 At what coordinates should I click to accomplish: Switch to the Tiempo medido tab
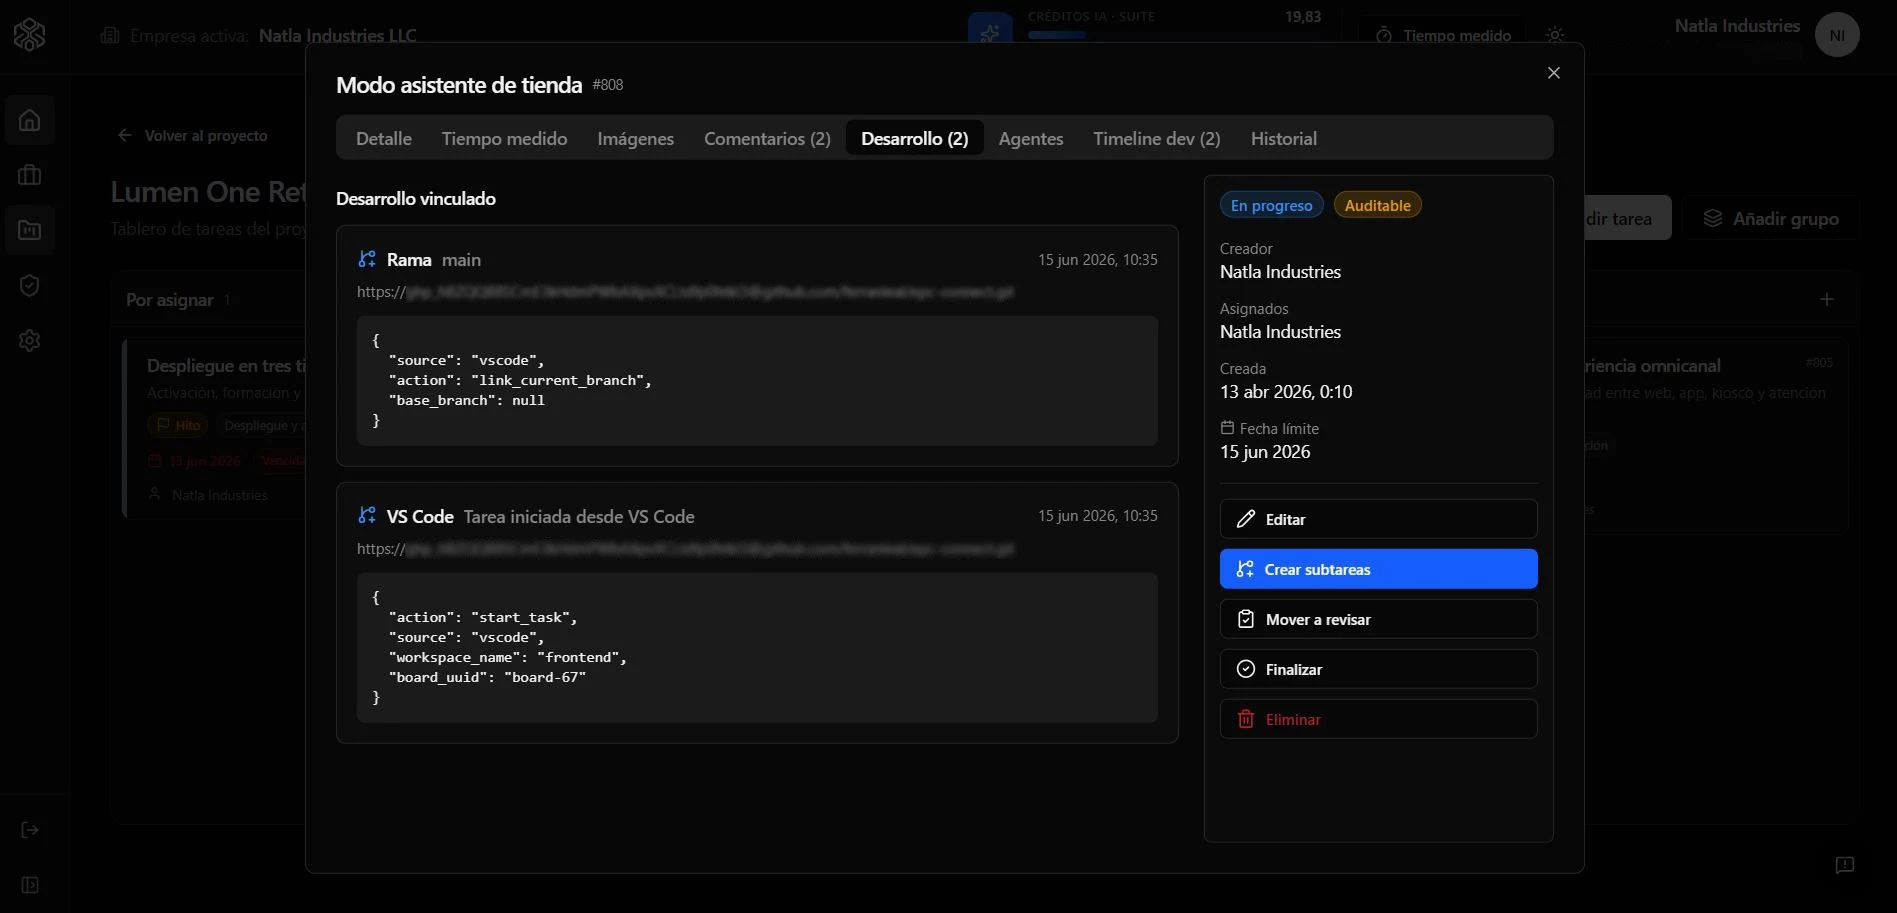(504, 138)
